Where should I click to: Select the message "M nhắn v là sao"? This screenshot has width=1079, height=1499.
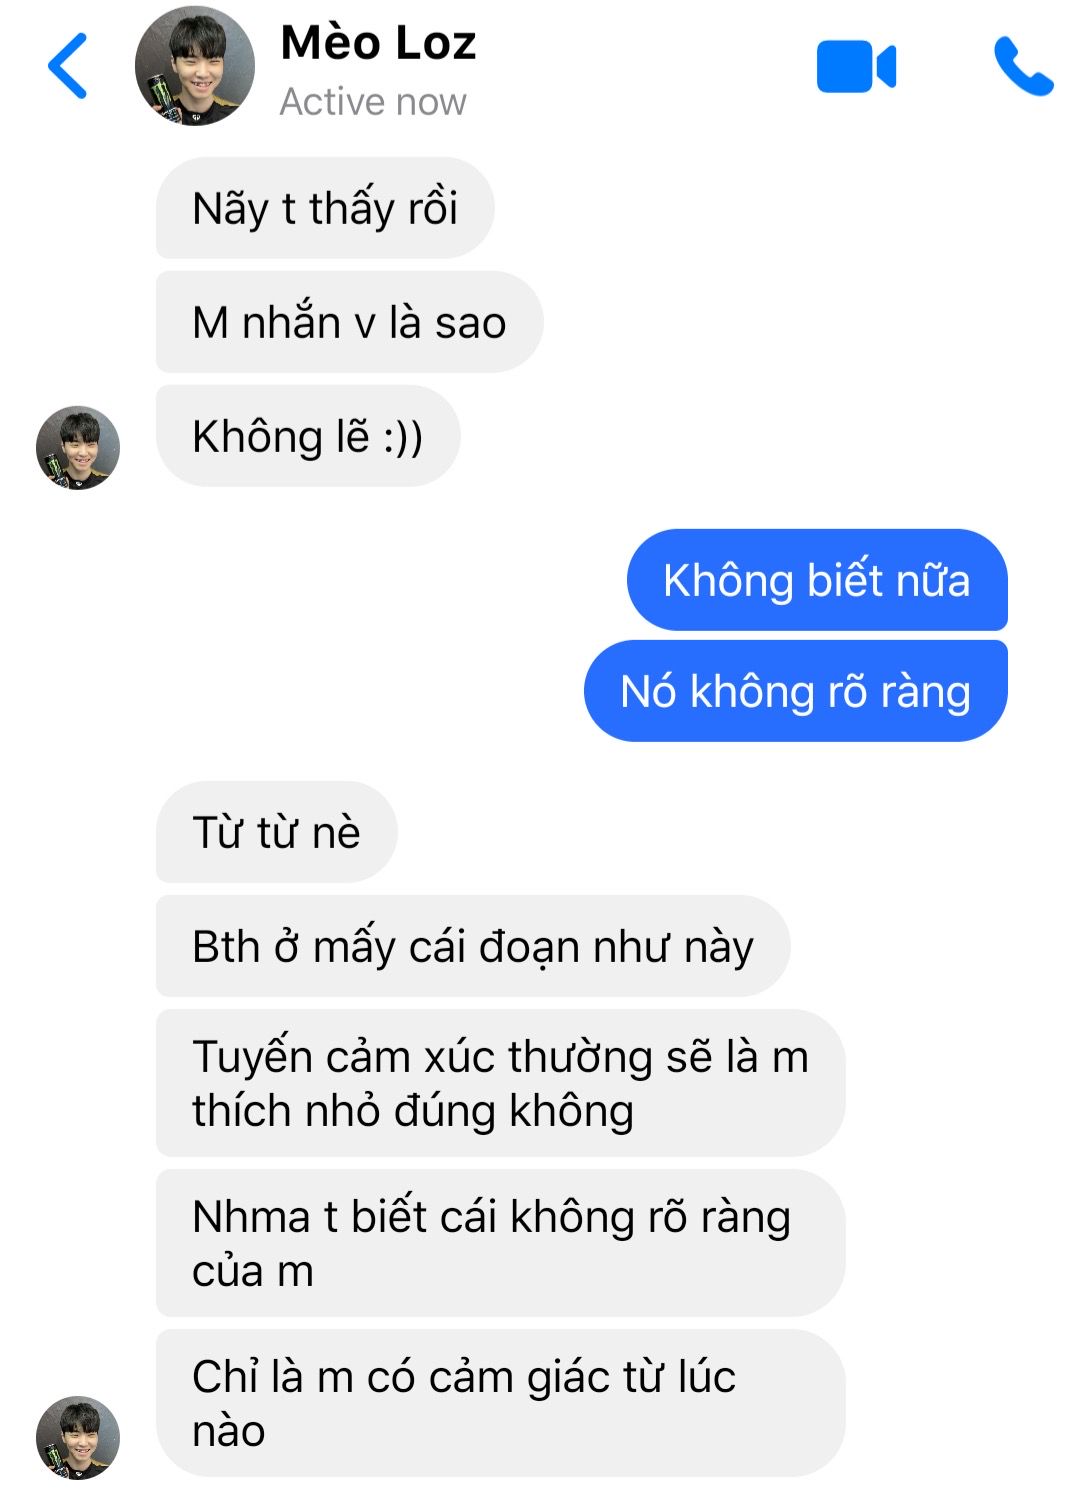tap(349, 322)
